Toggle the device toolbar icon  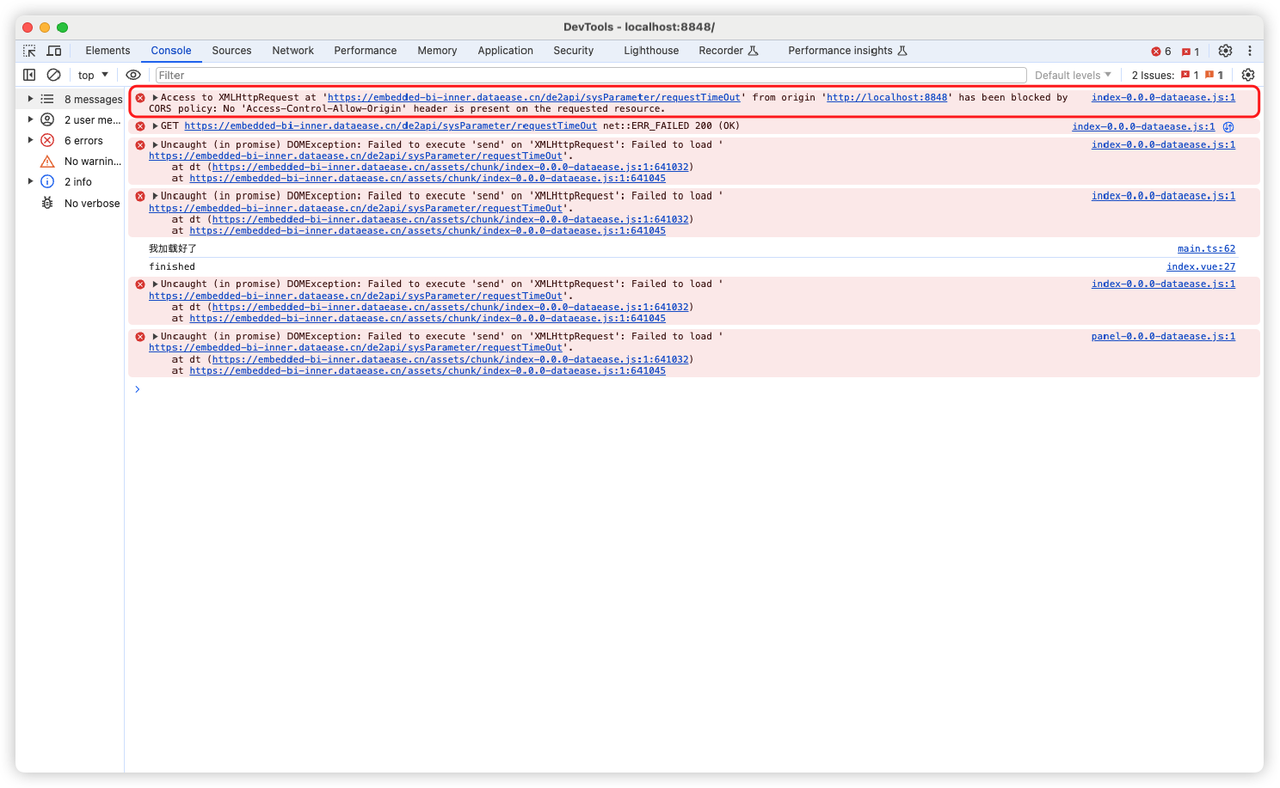tap(54, 51)
